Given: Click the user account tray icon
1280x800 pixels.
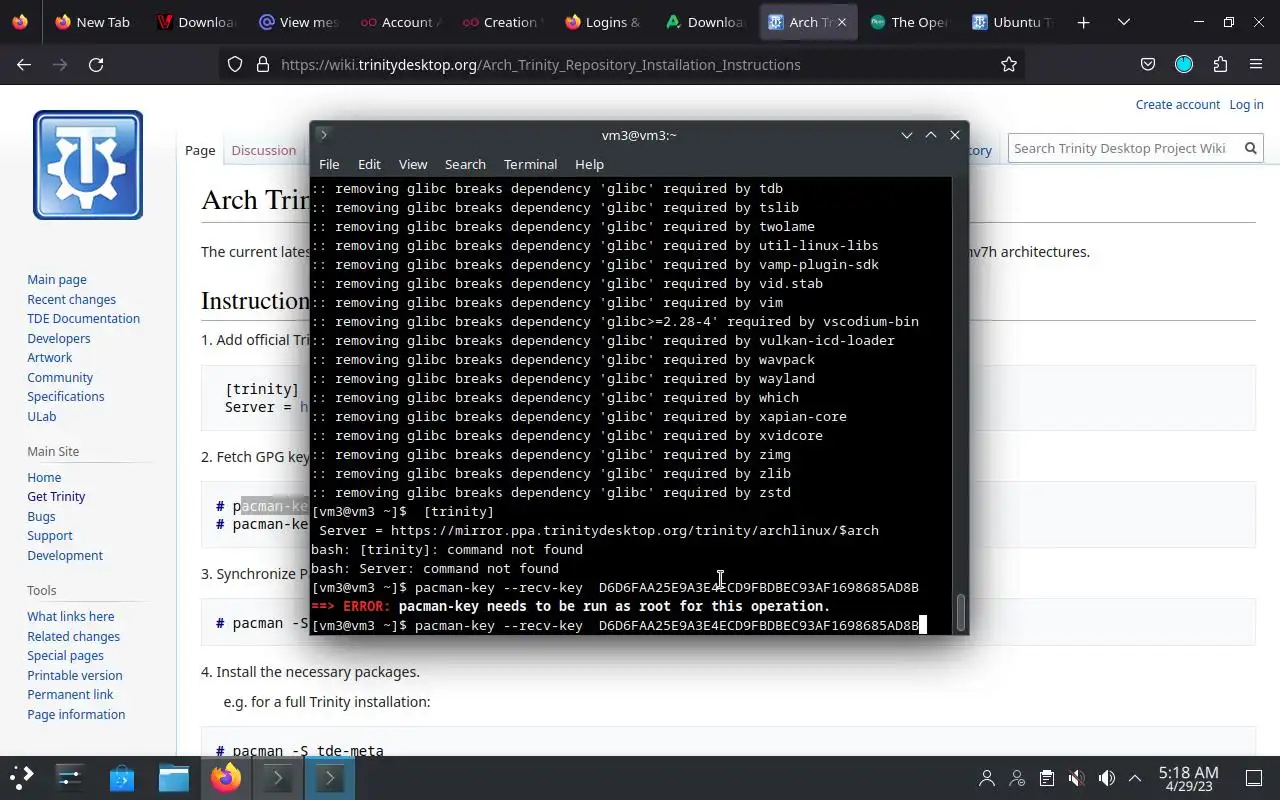Looking at the screenshot, I should [987, 778].
